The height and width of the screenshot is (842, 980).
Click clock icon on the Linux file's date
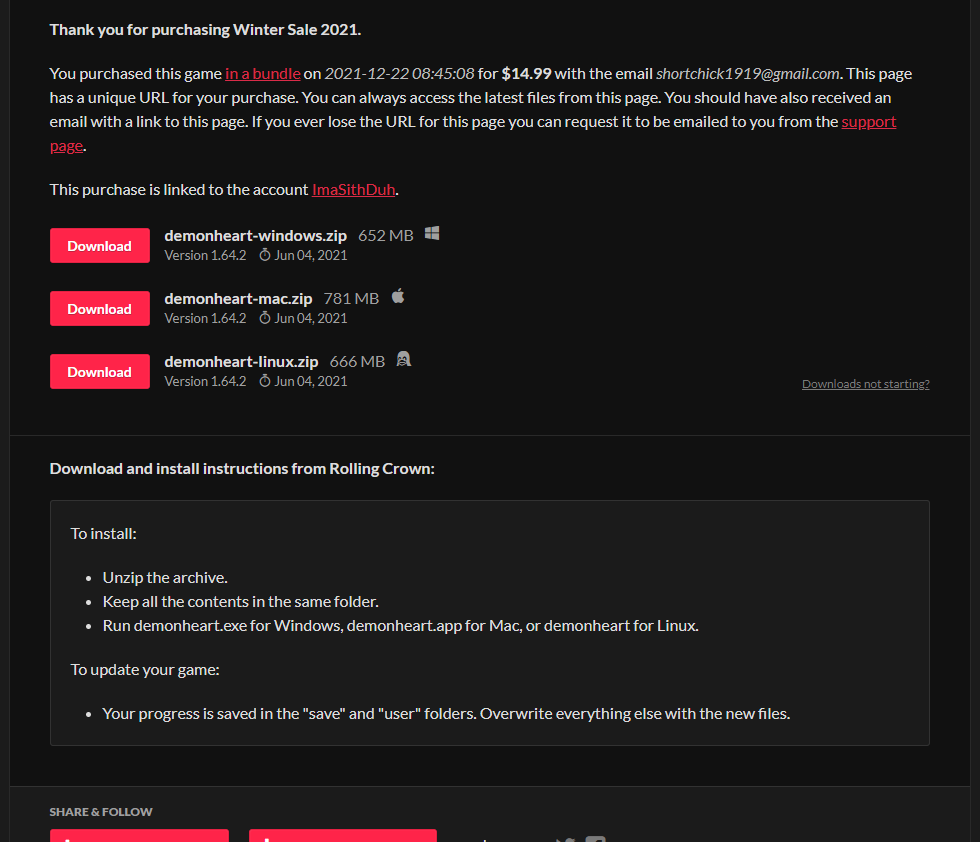[x=265, y=382]
